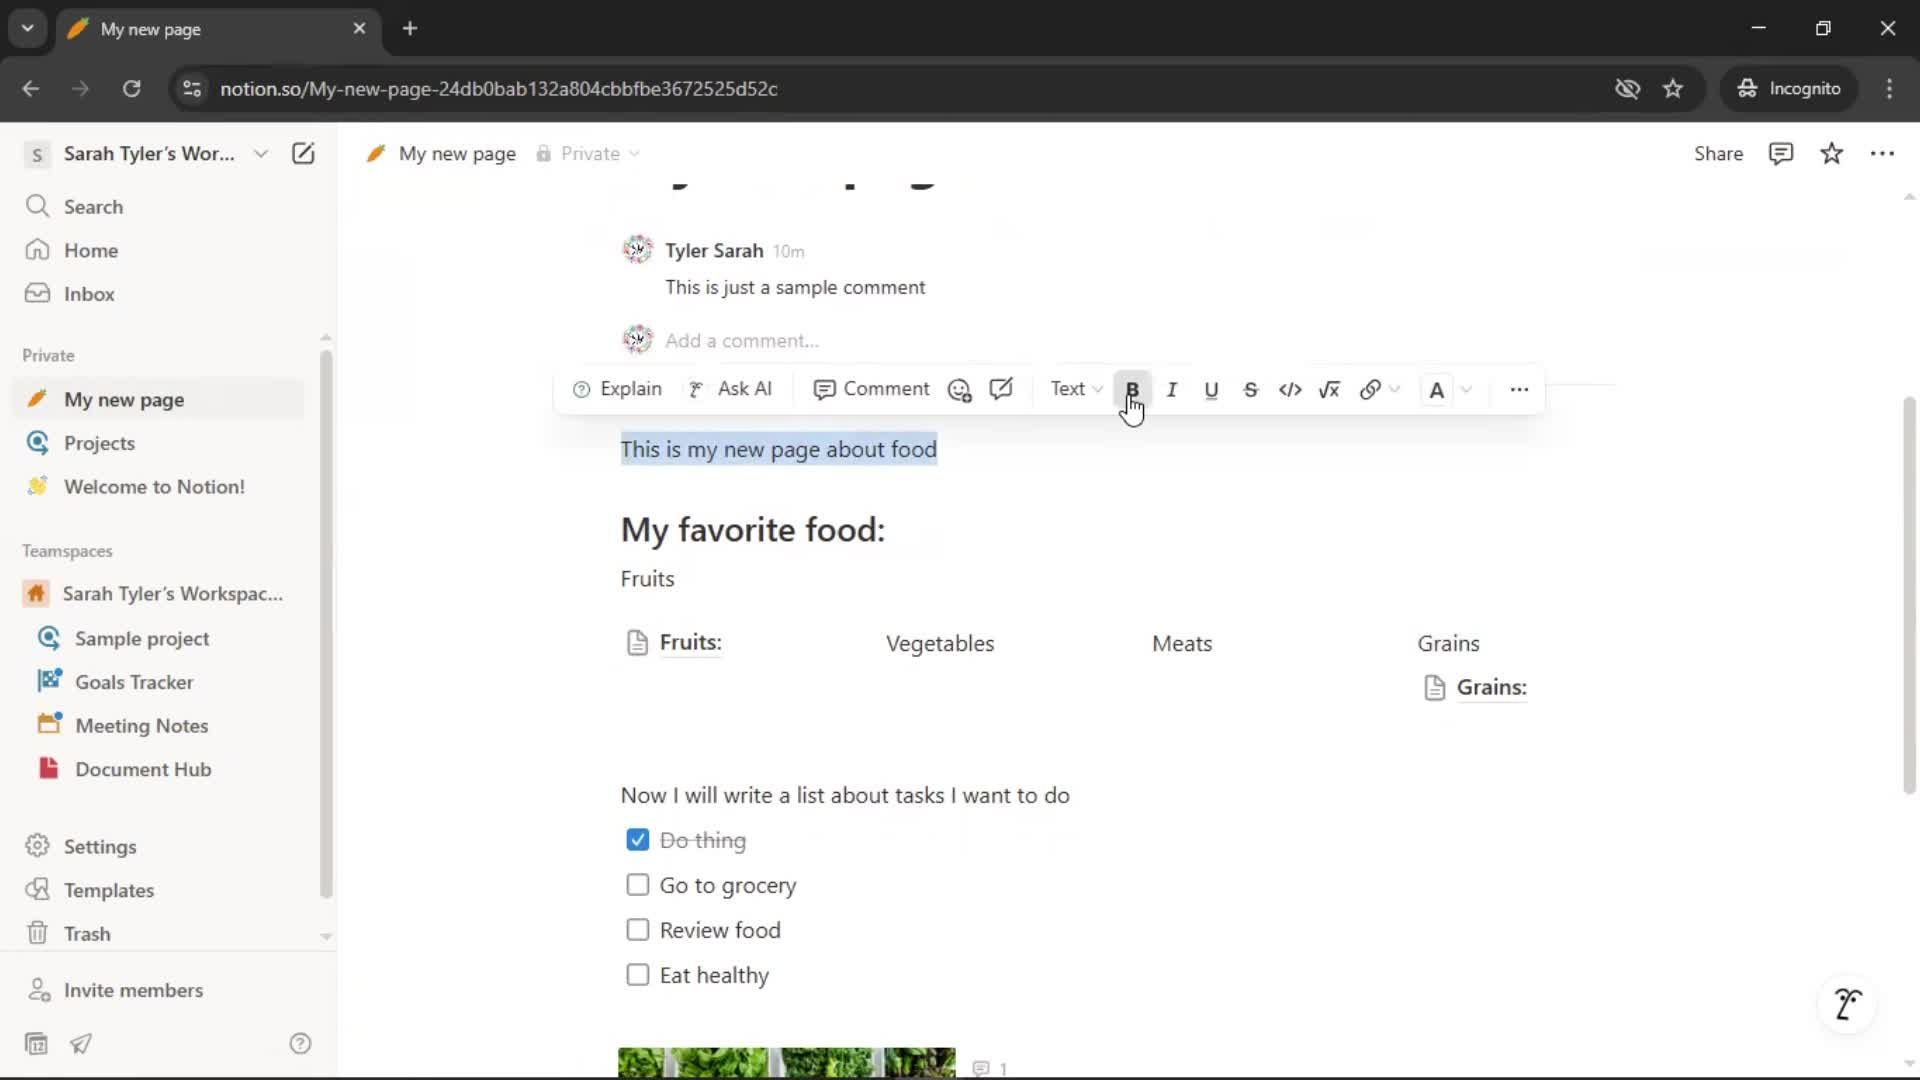Open Projects page in sidebar
1920x1080 pixels.
coord(160,443)
